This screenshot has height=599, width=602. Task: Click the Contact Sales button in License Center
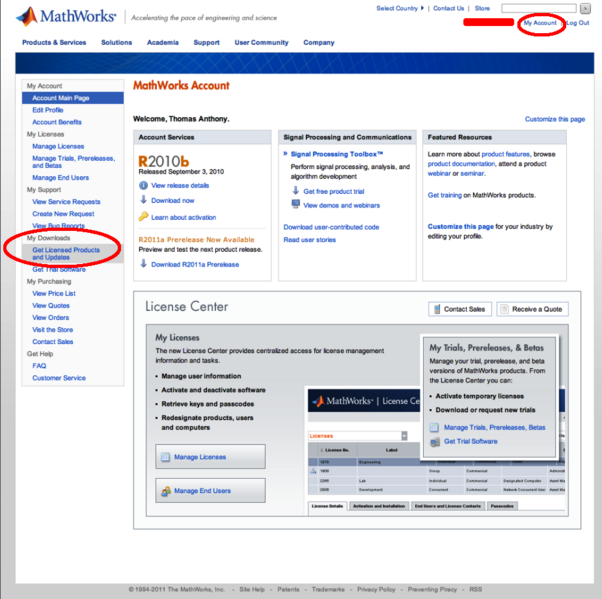pos(460,309)
